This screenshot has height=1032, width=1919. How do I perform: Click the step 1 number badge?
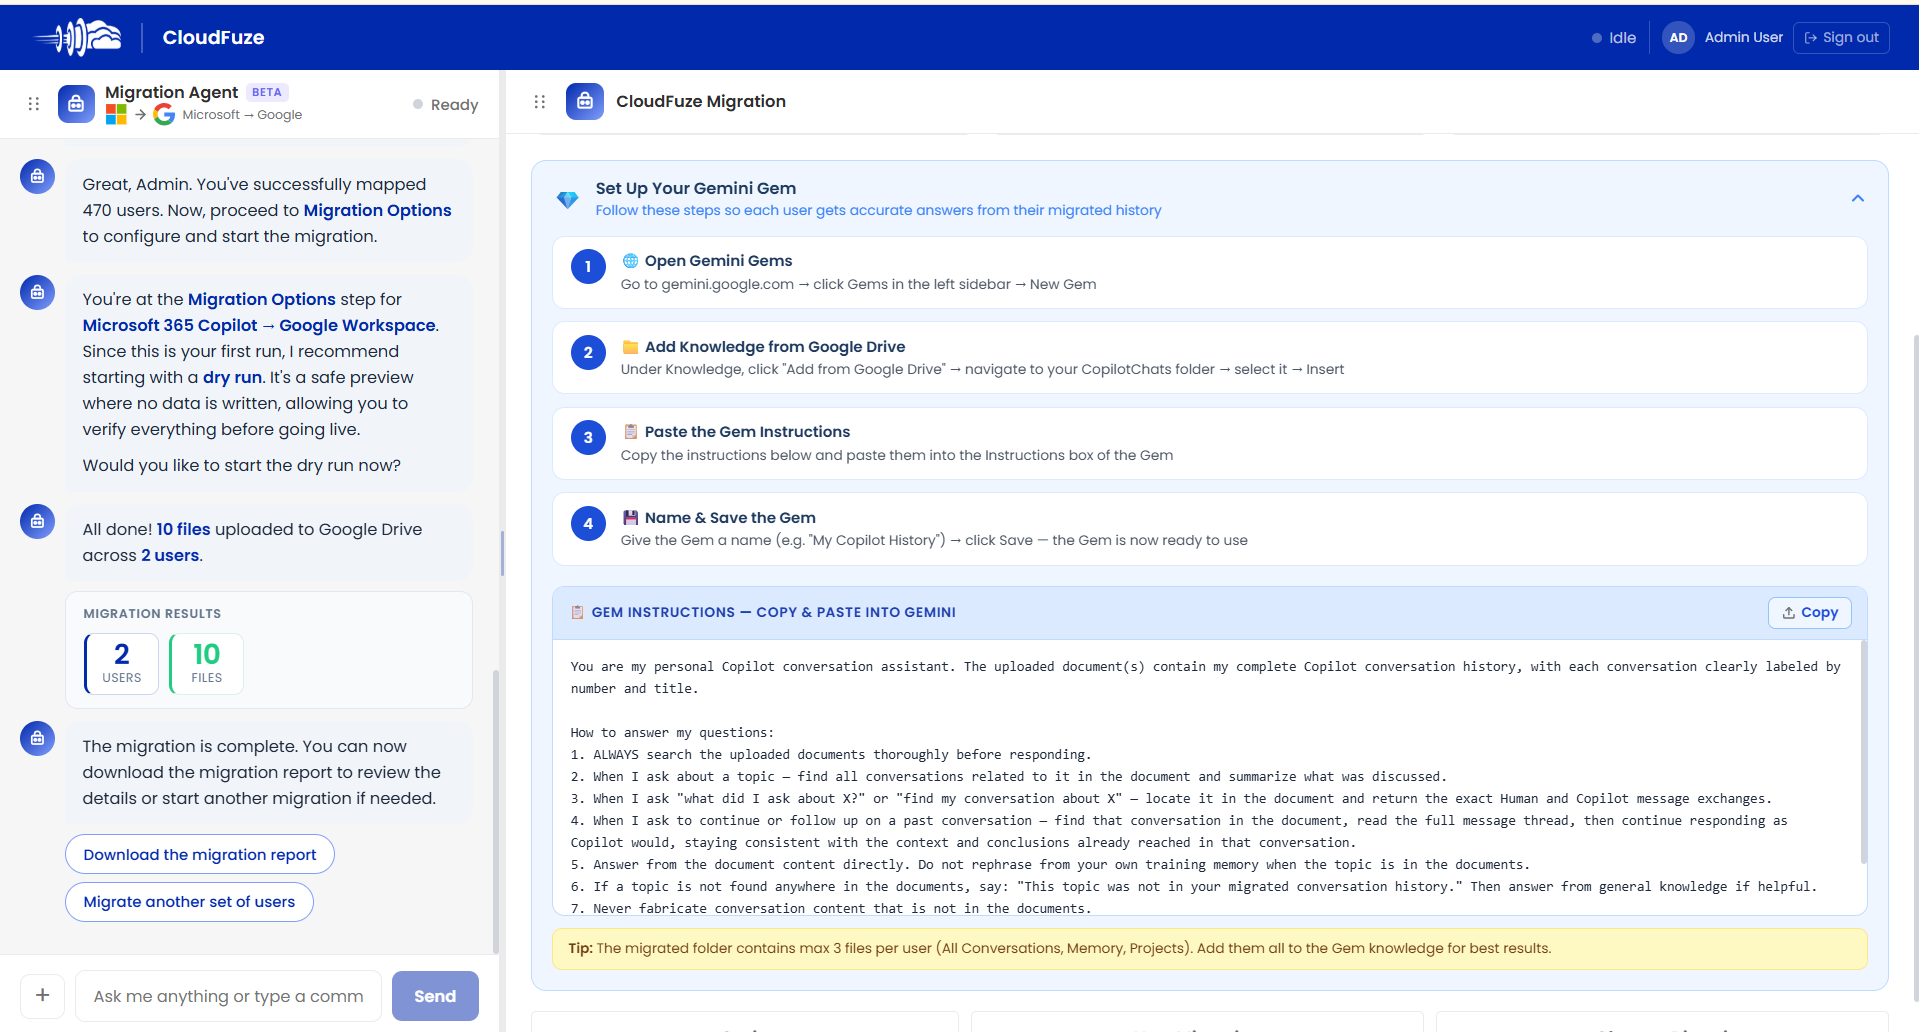click(x=588, y=267)
